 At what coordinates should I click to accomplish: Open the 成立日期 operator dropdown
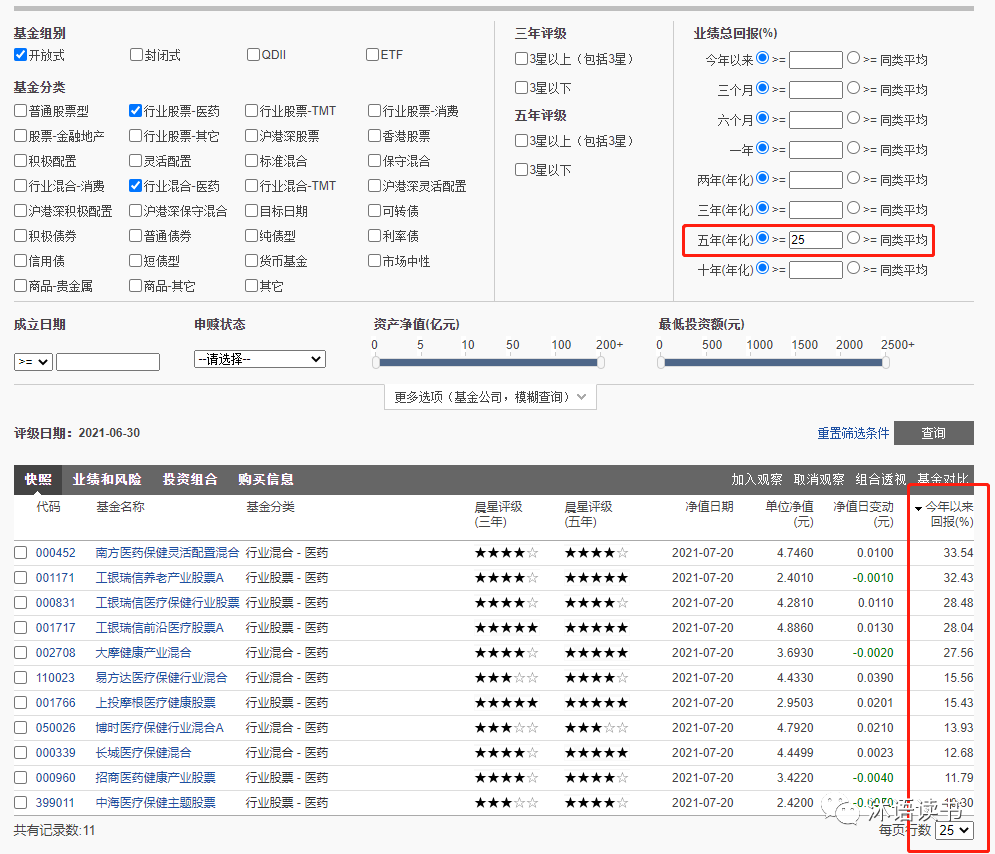point(33,362)
